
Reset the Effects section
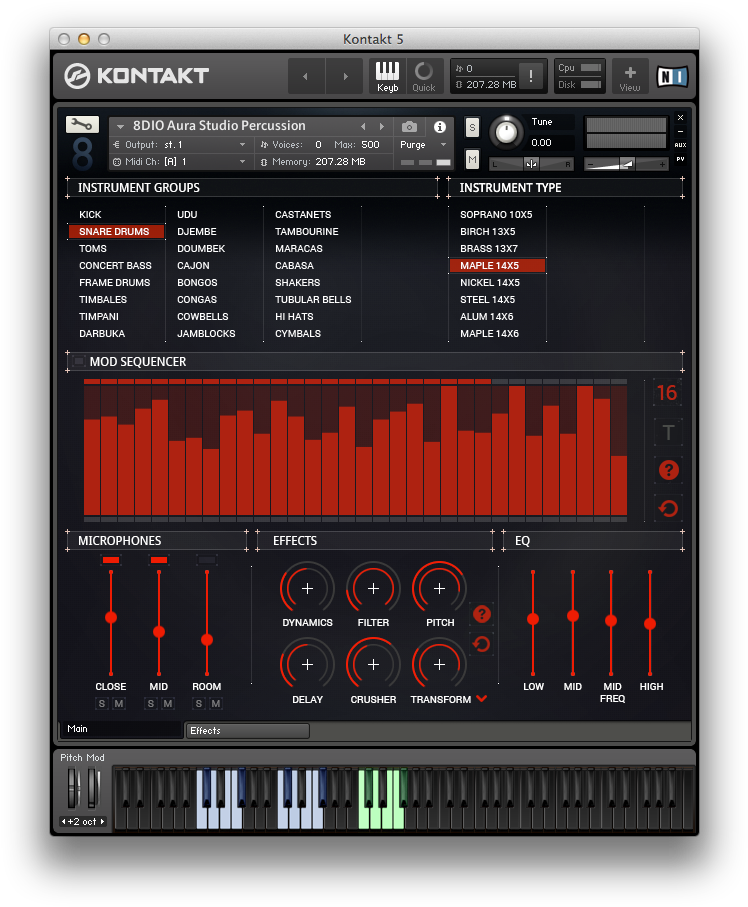(482, 644)
